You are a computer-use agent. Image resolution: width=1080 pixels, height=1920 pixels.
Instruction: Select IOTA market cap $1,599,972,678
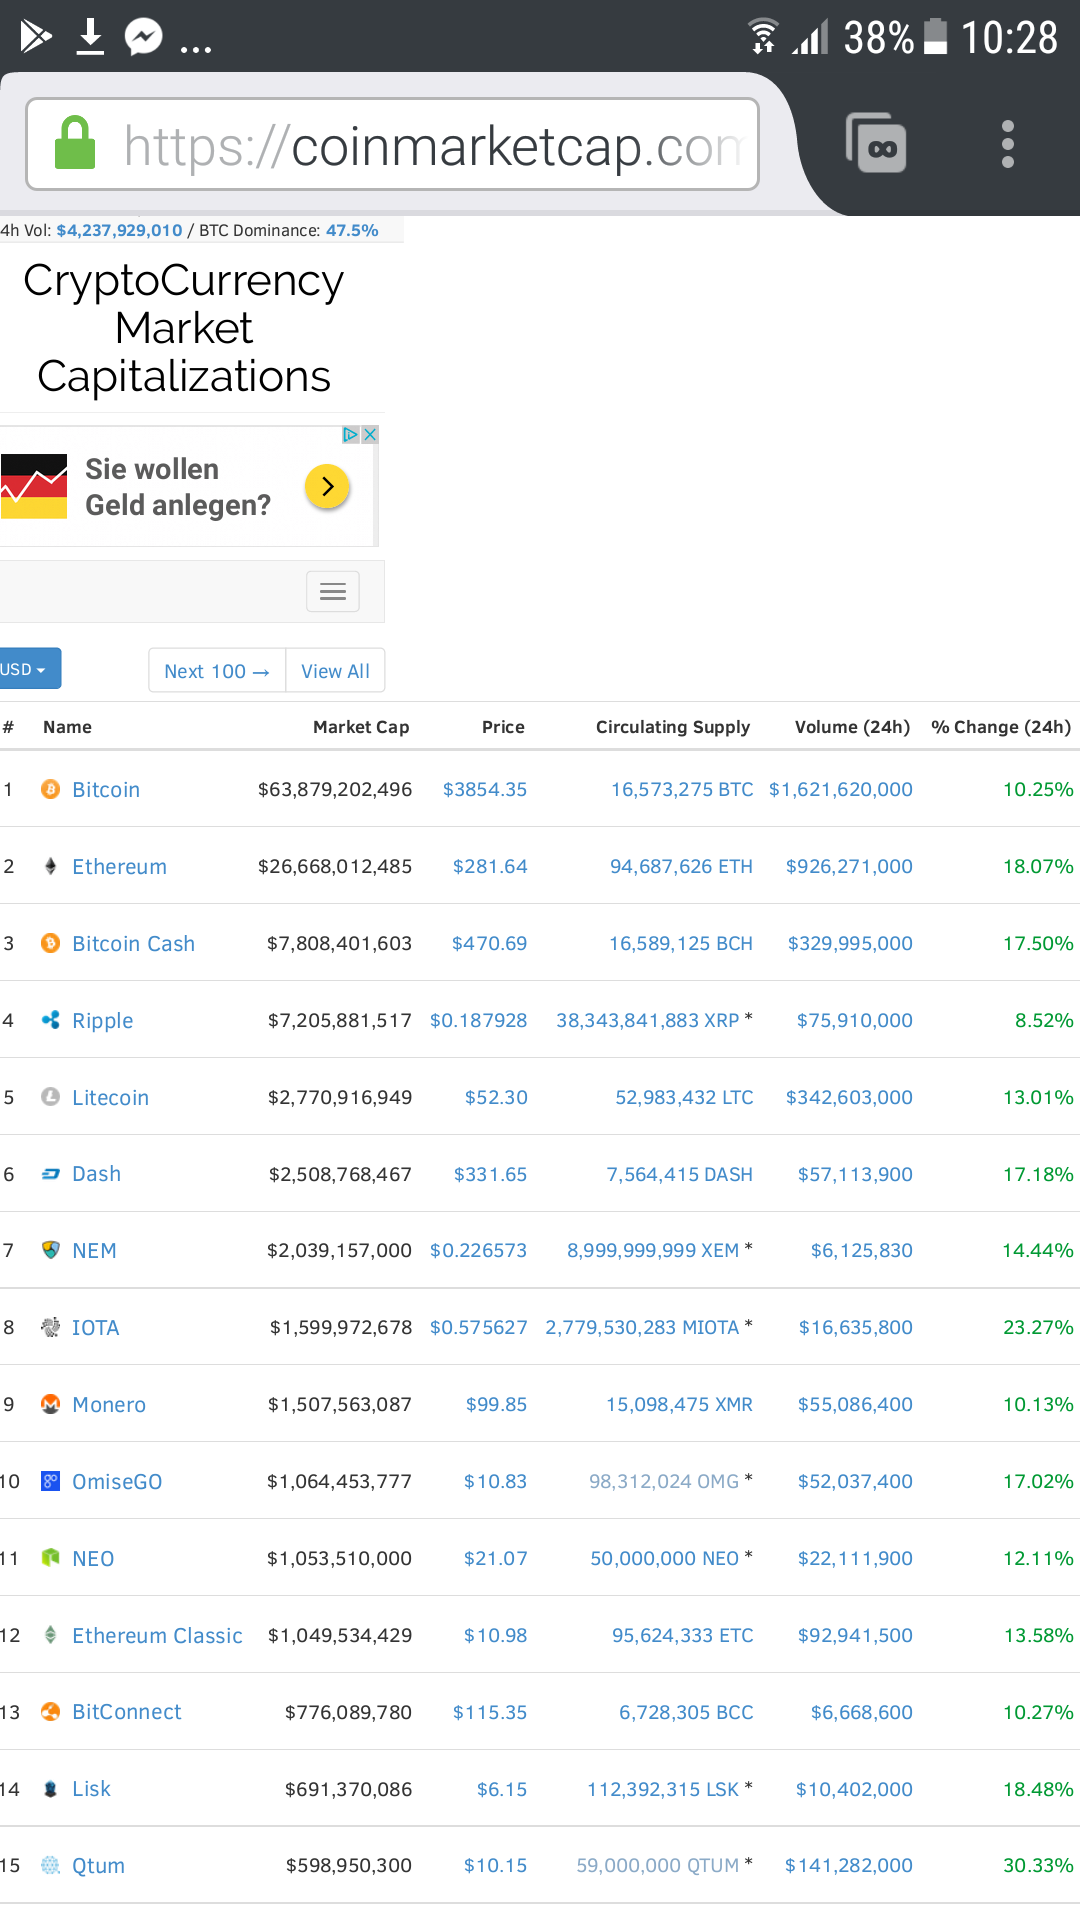[341, 1327]
